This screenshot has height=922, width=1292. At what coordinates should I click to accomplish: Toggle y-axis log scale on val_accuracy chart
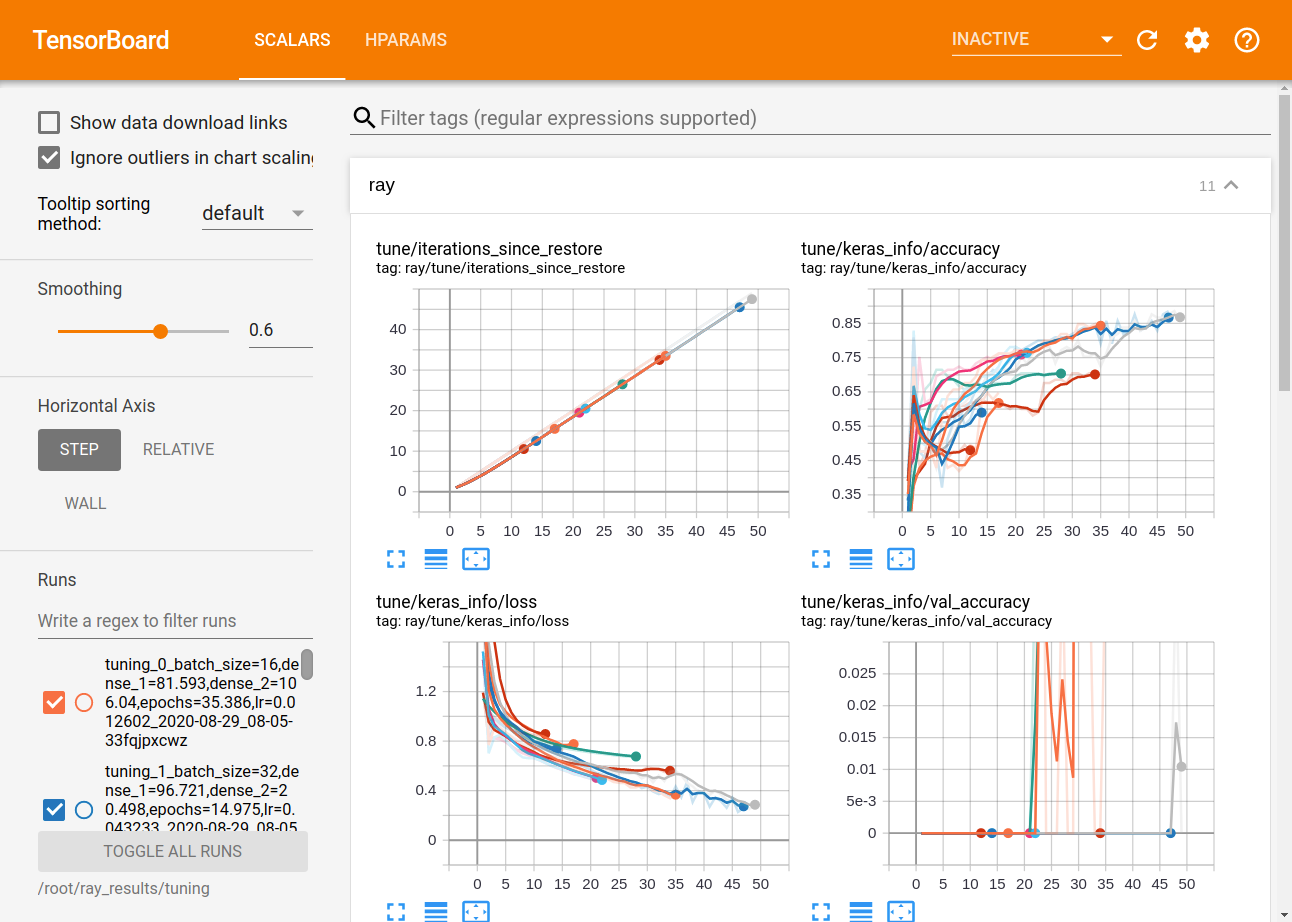tap(861, 911)
